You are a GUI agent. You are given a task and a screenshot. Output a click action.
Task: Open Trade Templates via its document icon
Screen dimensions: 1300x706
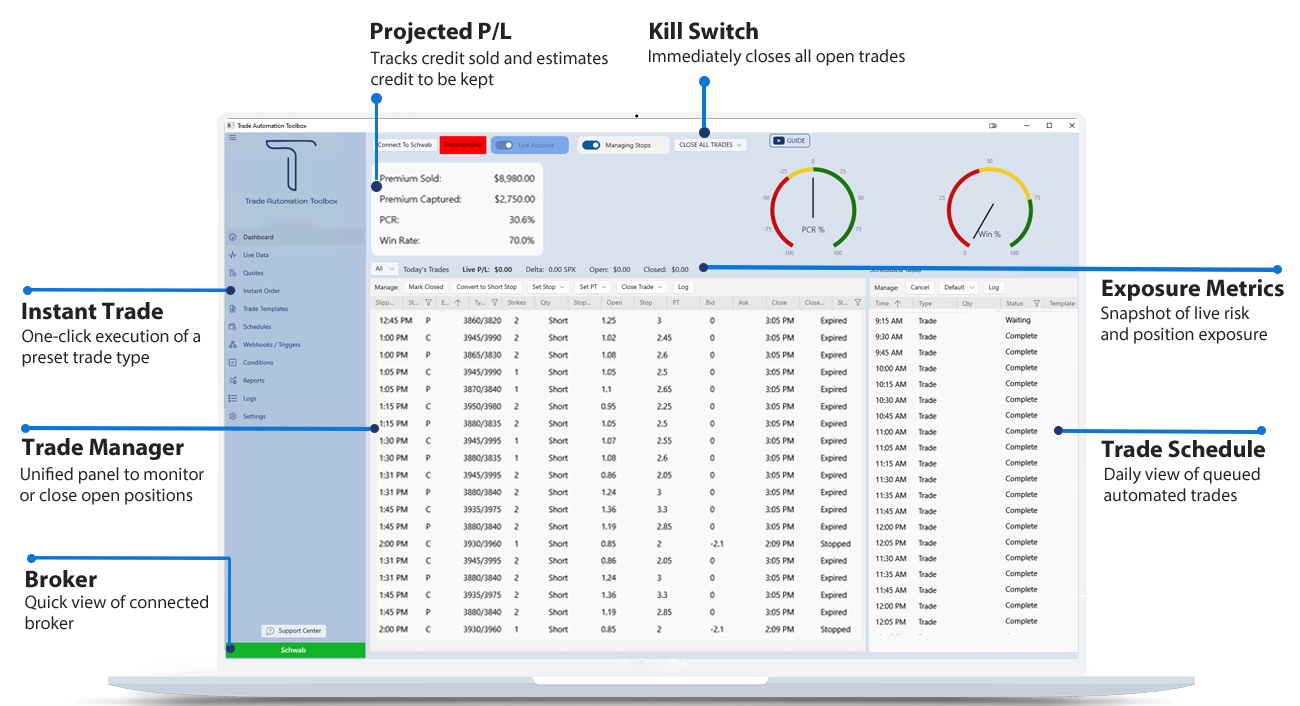pyautogui.click(x=233, y=309)
